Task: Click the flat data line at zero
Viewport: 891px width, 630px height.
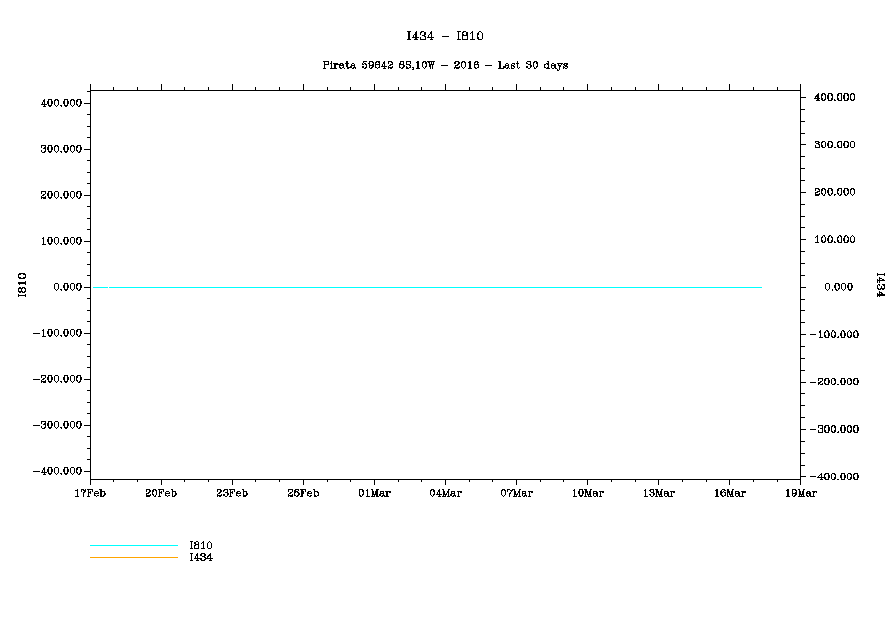Action: click(x=430, y=287)
